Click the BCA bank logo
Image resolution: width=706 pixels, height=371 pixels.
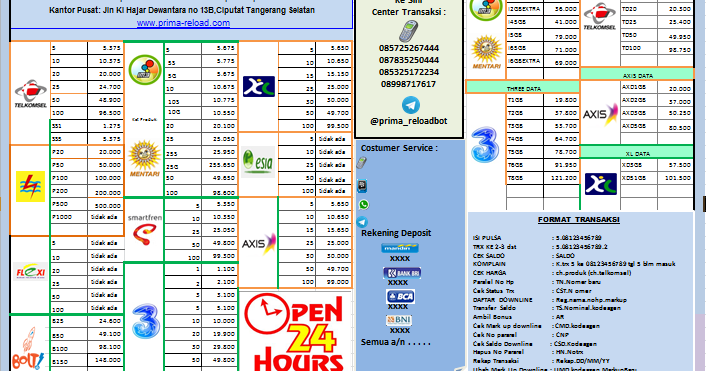click(x=400, y=297)
